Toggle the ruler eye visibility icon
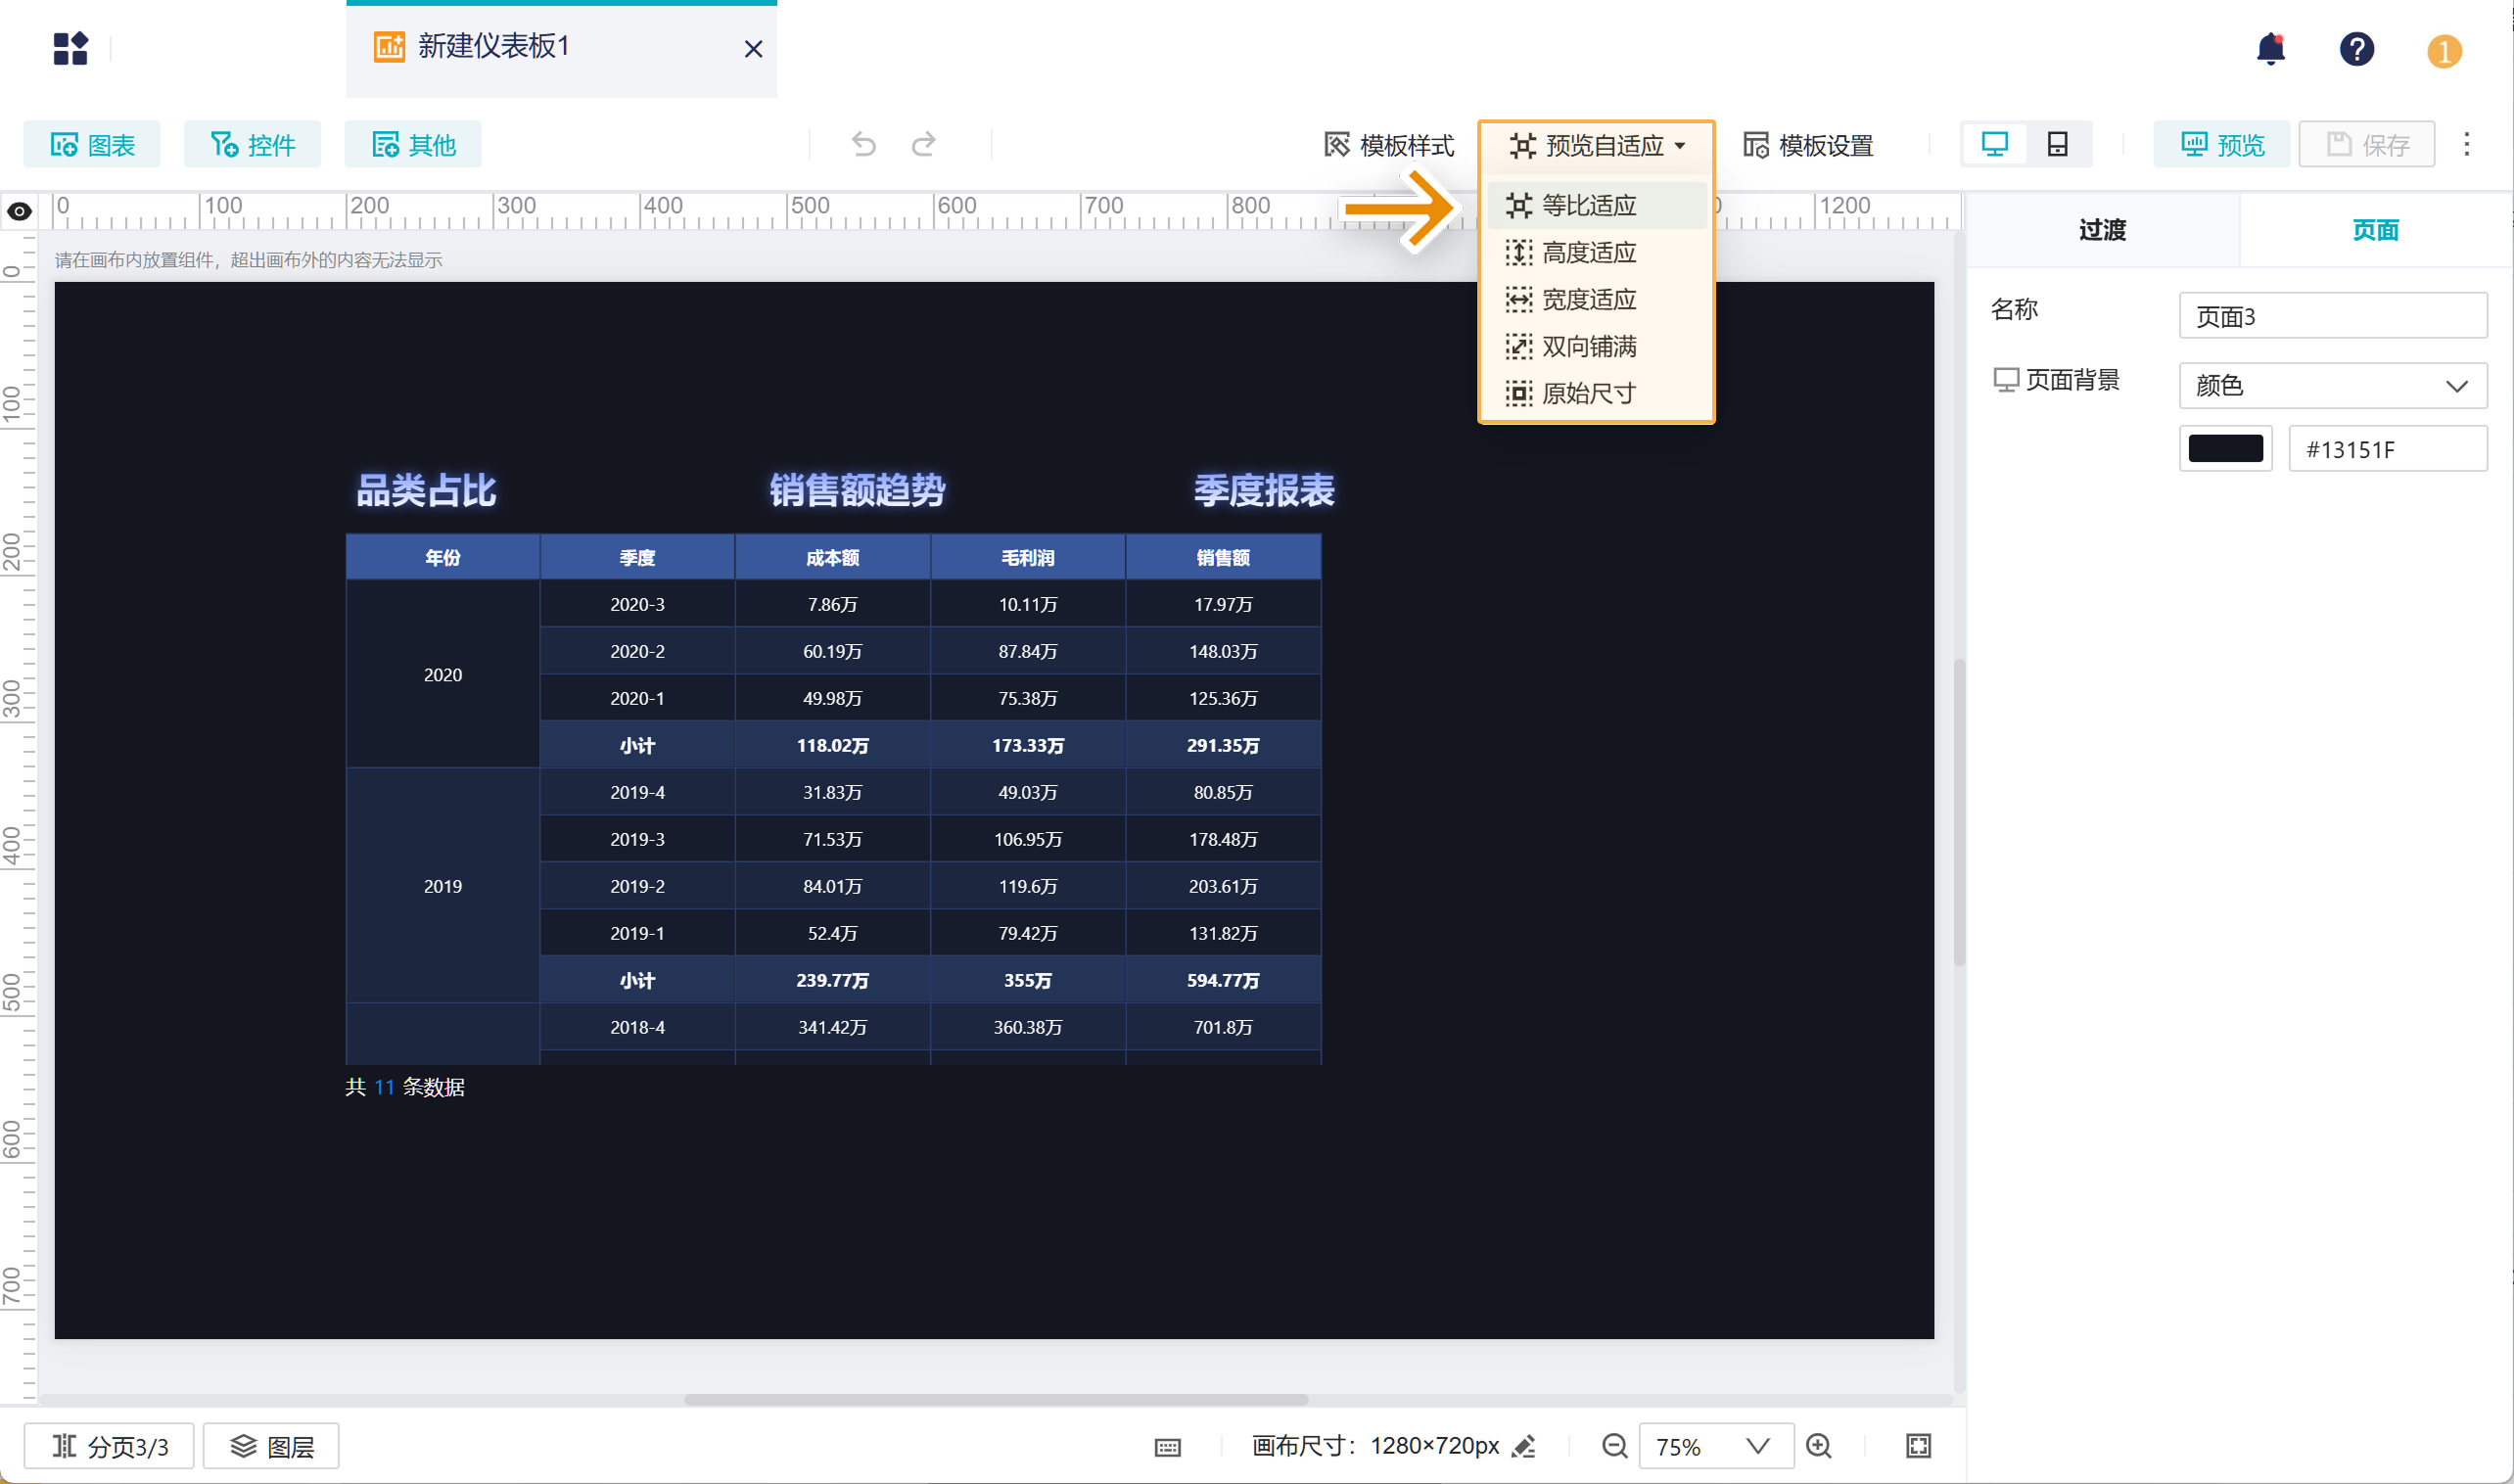Image resolution: width=2514 pixels, height=1484 pixels. 19,211
